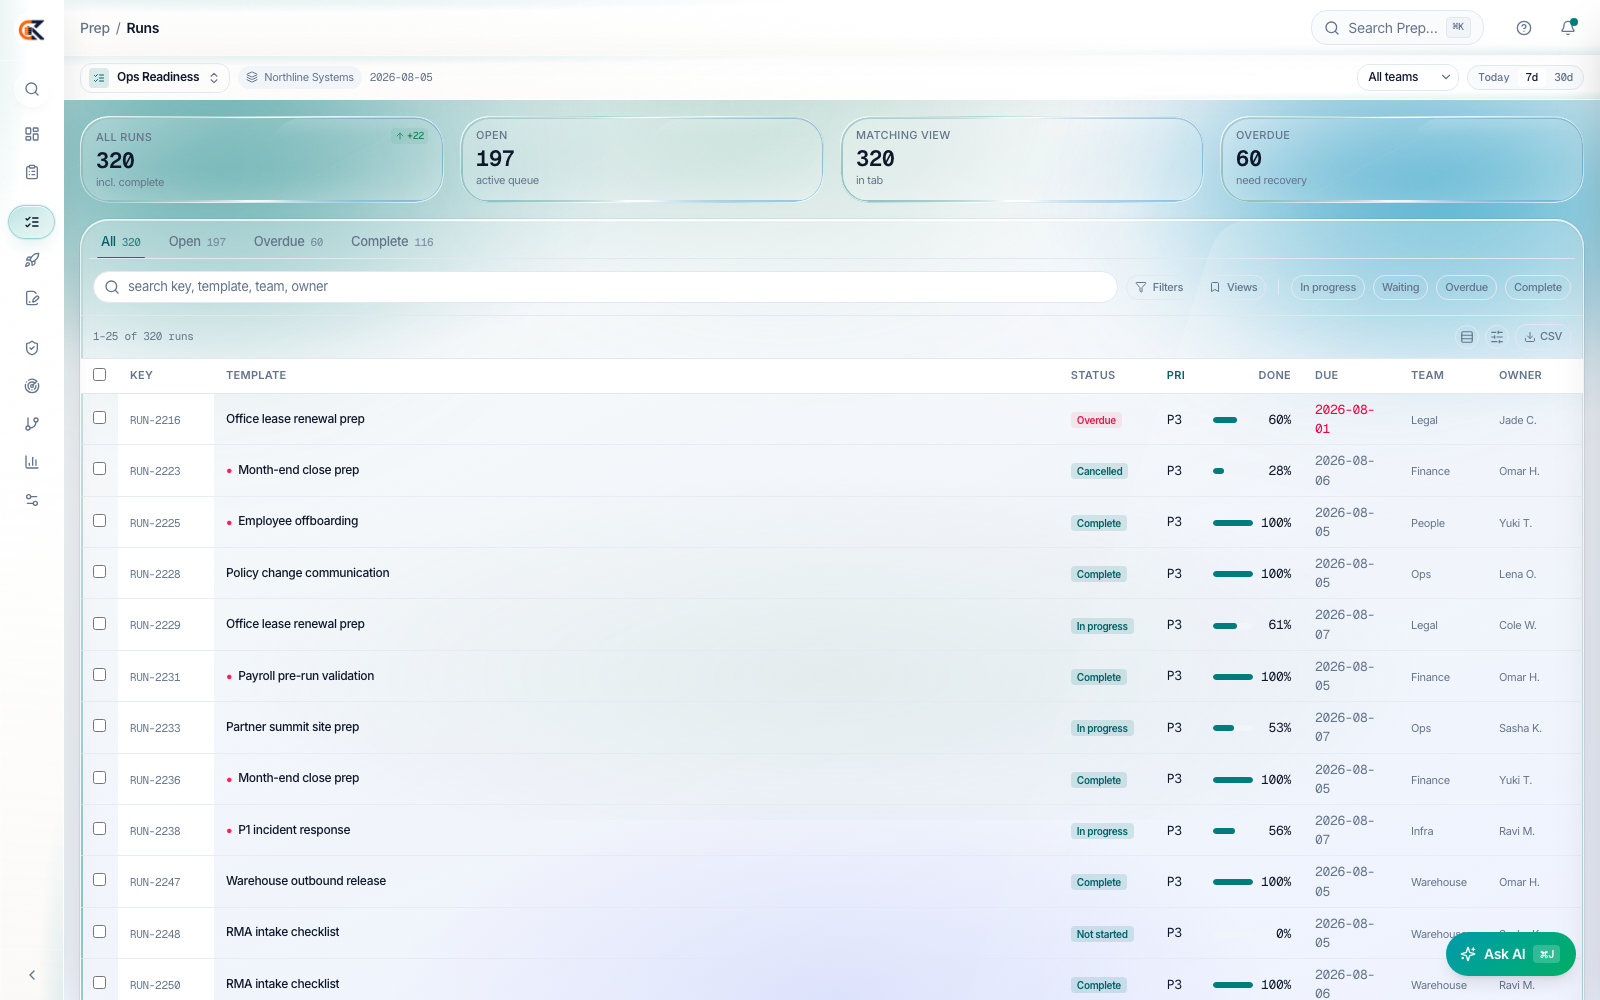Switch to the Complete 116 tab
Screen dimensions: 1600x1000
392,242
